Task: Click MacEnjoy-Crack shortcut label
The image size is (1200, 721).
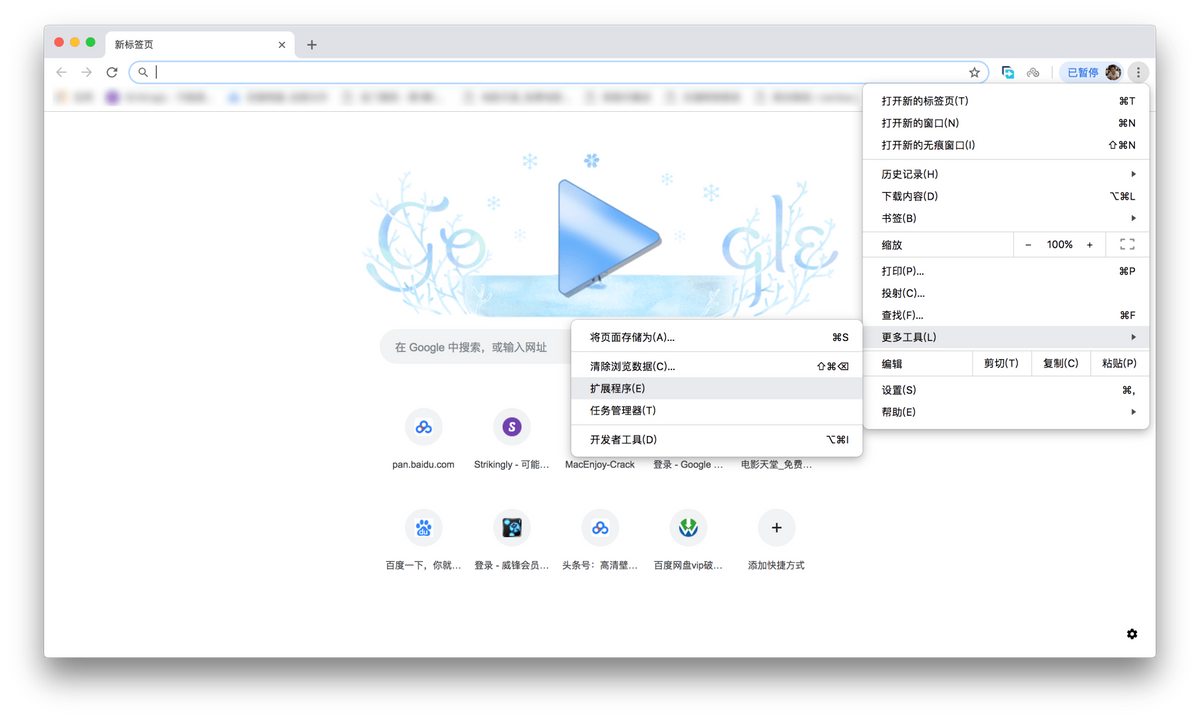Action: click(x=600, y=464)
